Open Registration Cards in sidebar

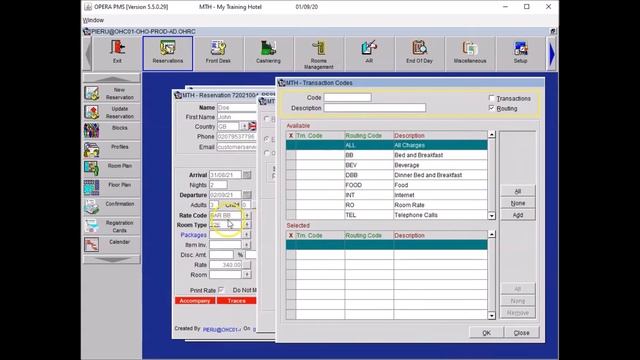(111, 226)
